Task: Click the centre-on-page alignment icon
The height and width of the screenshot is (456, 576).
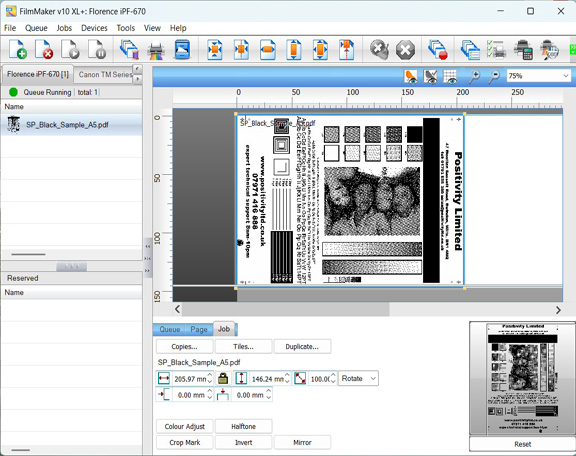Action: pos(215,49)
